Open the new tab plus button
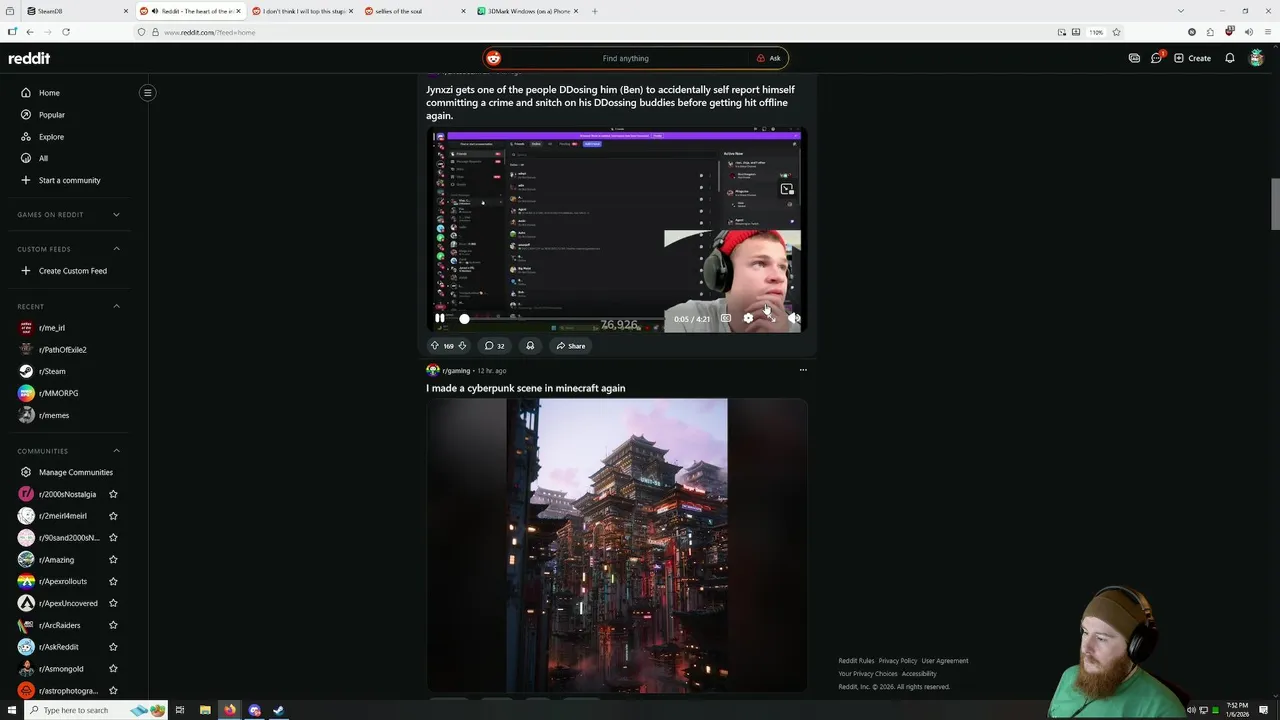Image resolution: width=1280 pixels, height=720 pixels. (594, 11)
